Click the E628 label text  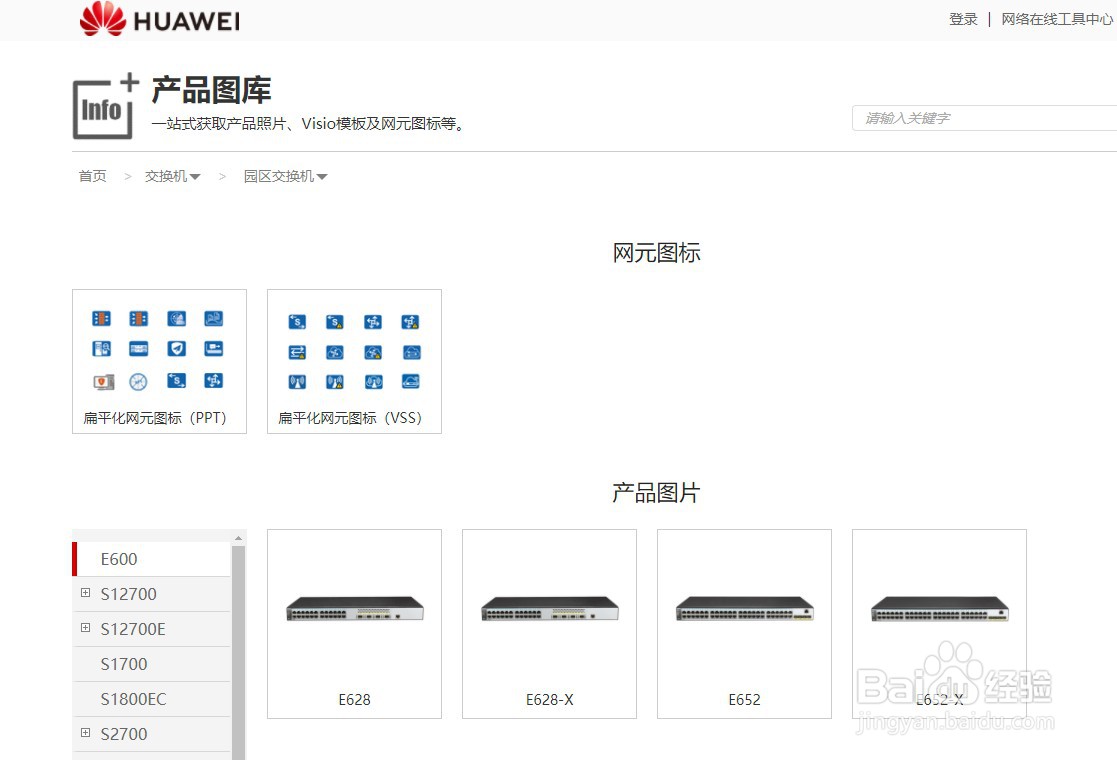click(354, 699)
